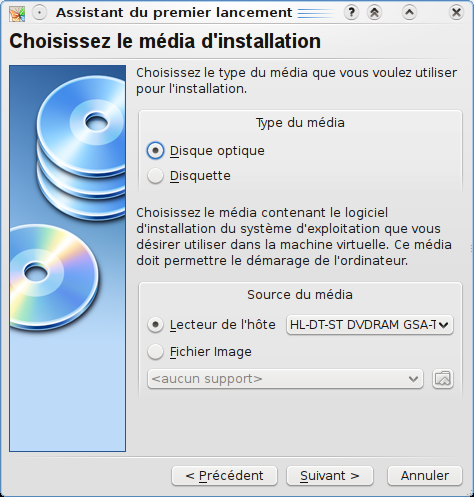The height and width of the screenshot is (497, 474).
Task: Select the Disque optique radio button
Action: (x=155, y=151)
